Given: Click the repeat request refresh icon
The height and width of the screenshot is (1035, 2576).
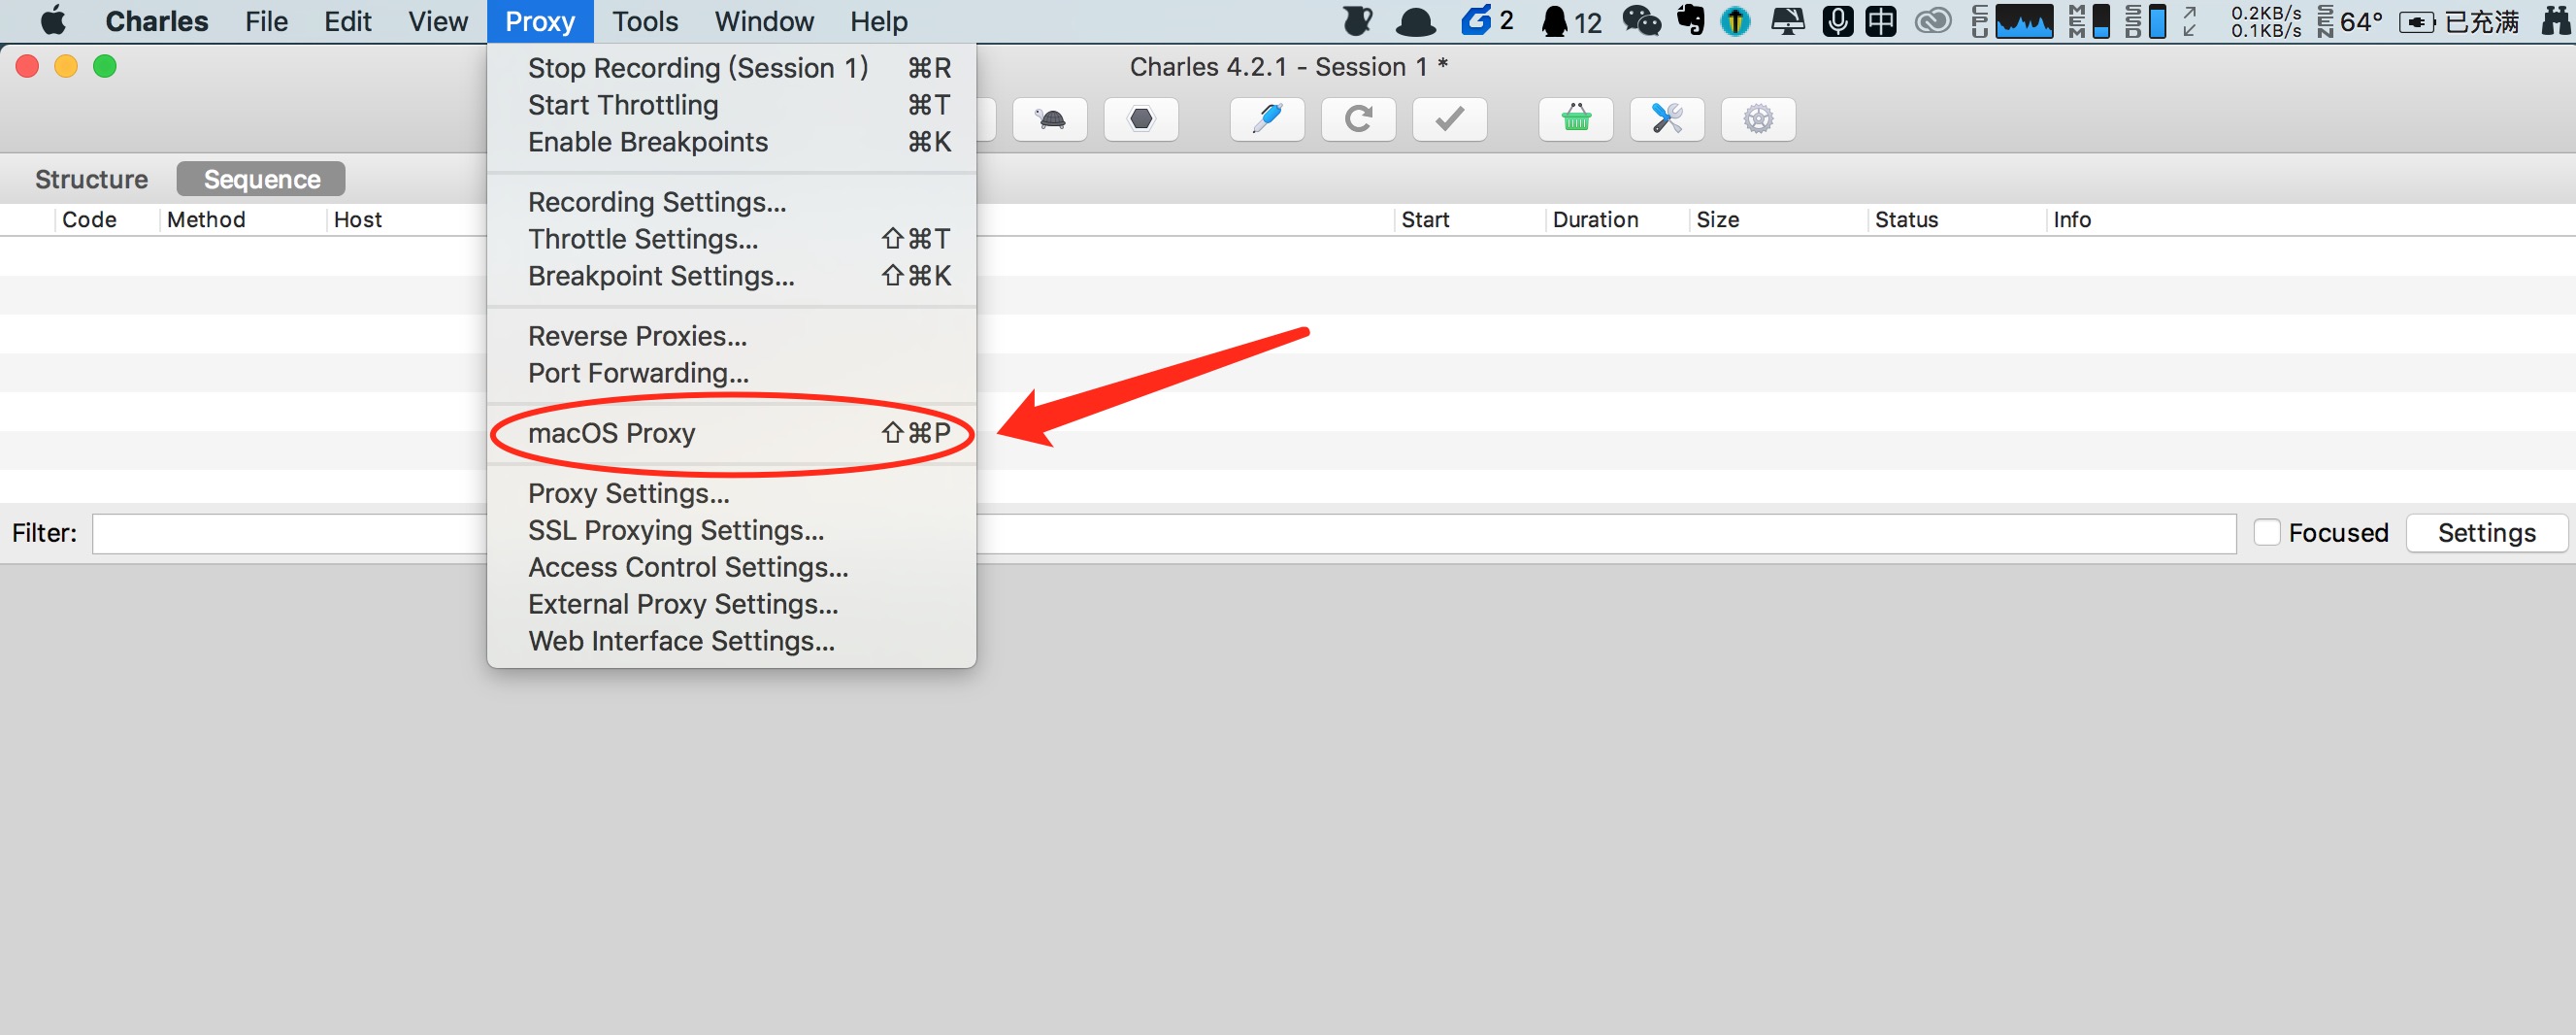Looking at the screenshot, I should tap(1358, 120).
